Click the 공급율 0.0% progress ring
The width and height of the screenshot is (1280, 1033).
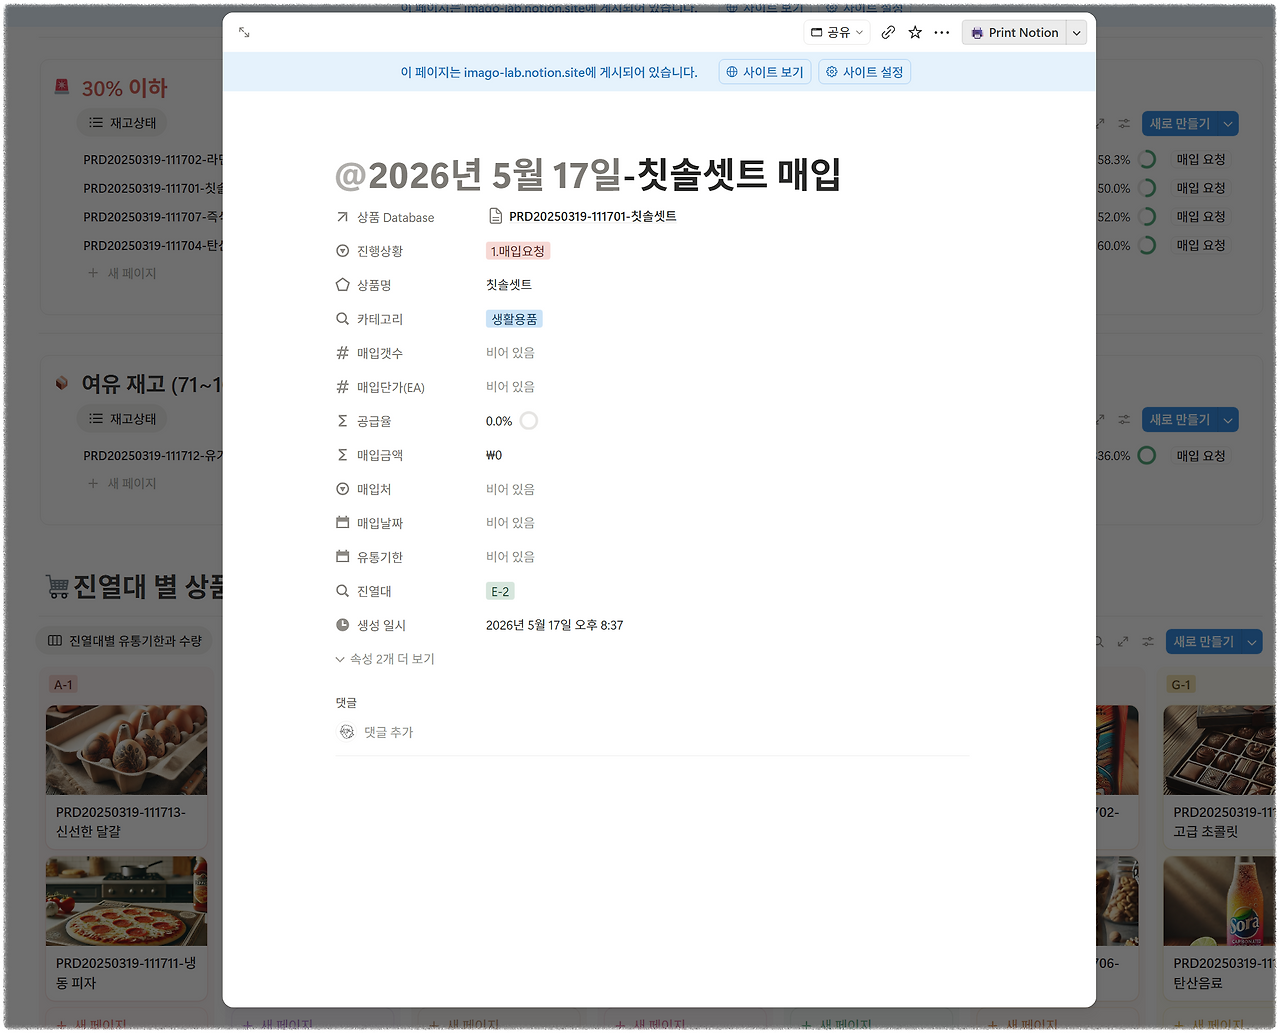529,421
